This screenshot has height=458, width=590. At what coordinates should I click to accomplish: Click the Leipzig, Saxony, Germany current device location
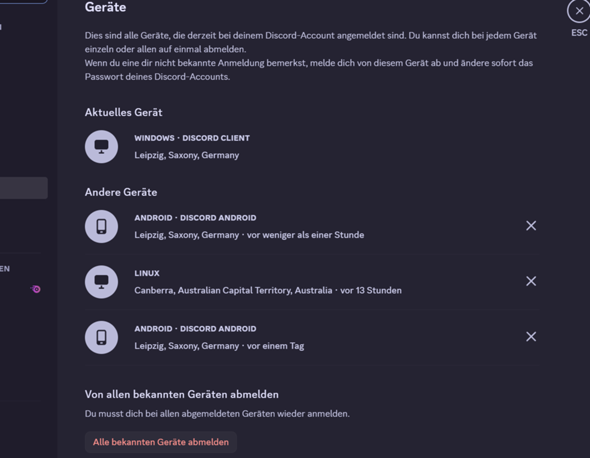(x=187, y=155)
